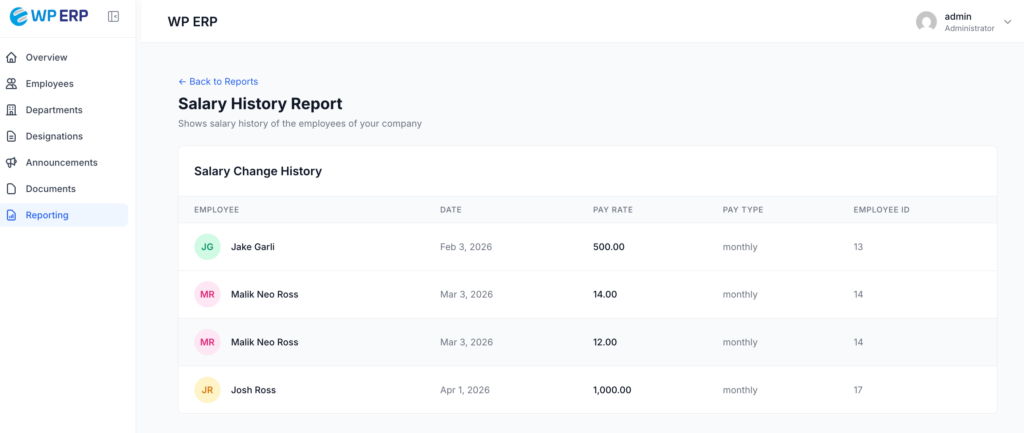Click the Overview home icon
The width and height of the screenshot is (1024, 433).
coord(11,58)
